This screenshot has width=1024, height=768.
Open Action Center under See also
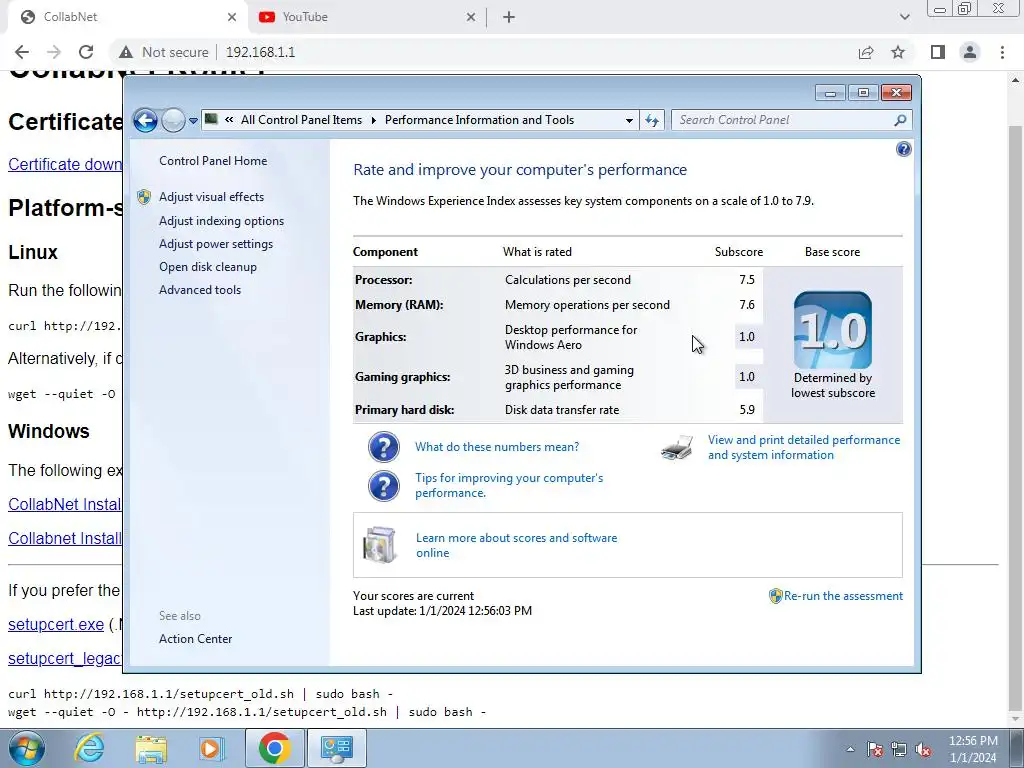tap(195, 639)
